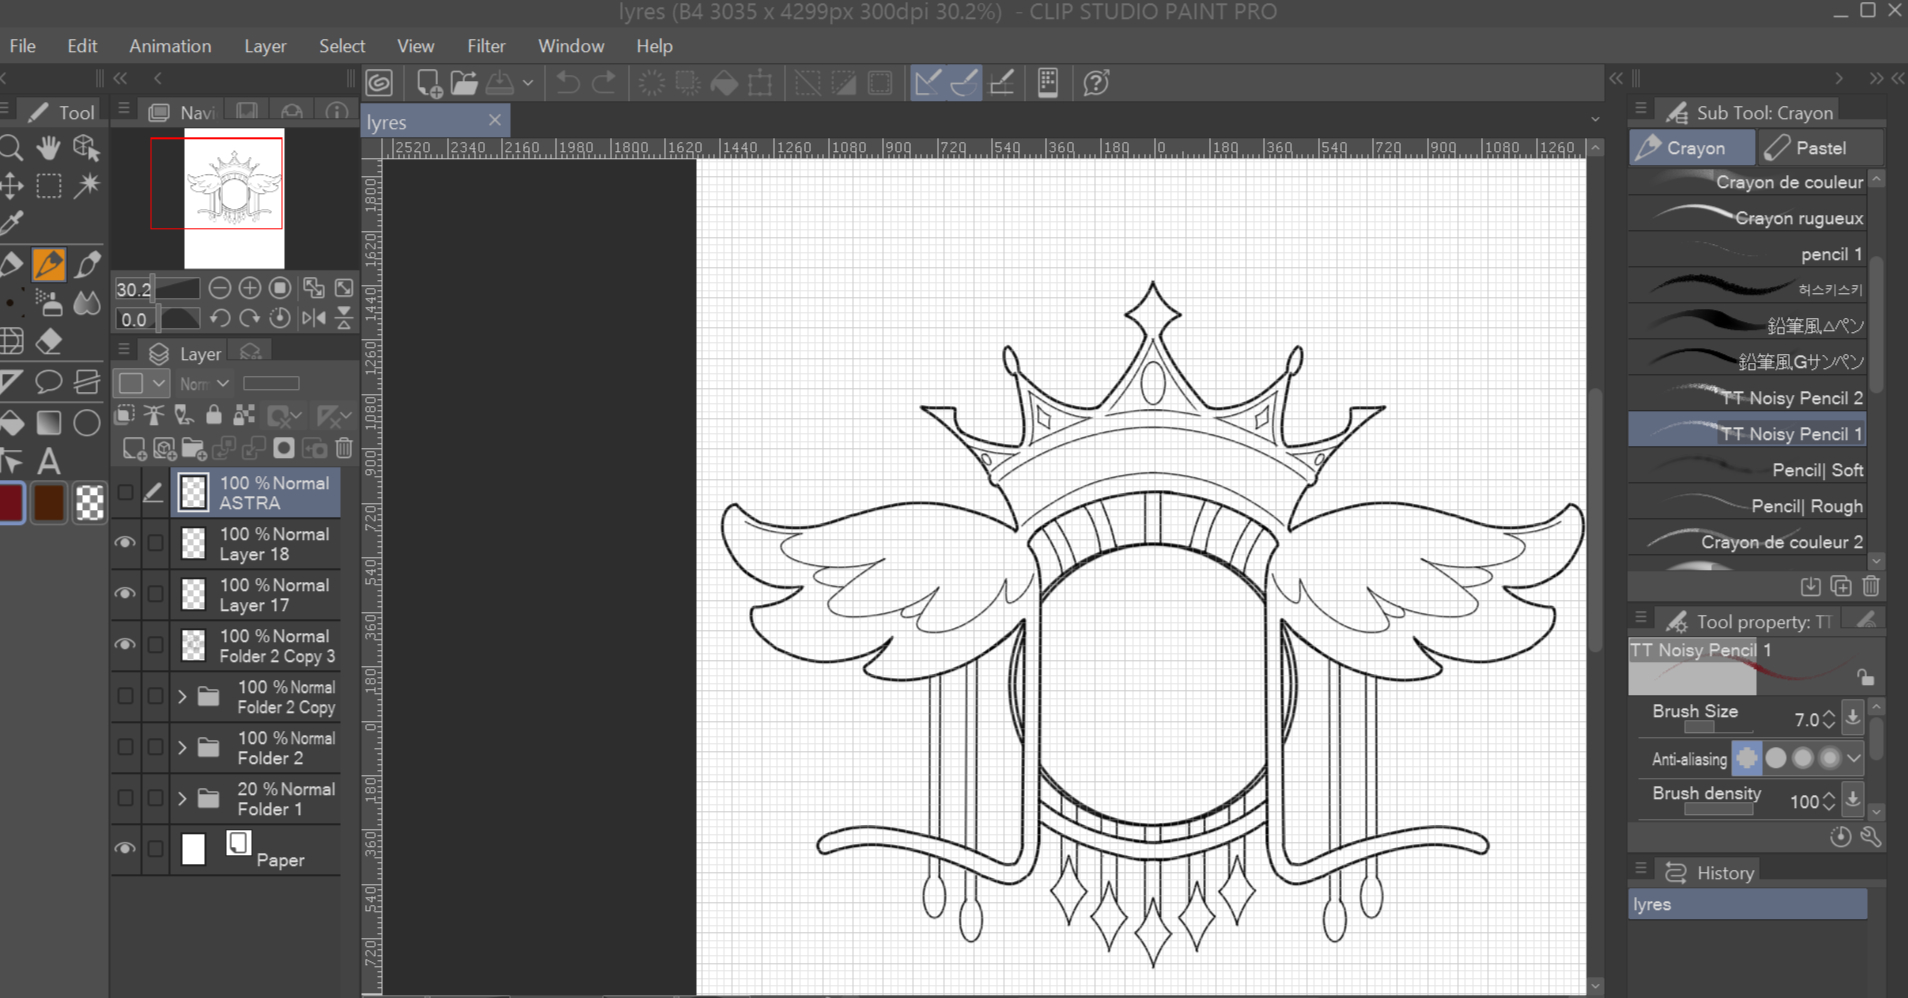Image resolution: width=1908 pixels, height=998 pixels.
Task: Delete layer using the trash icon
Action: [344, 448]
